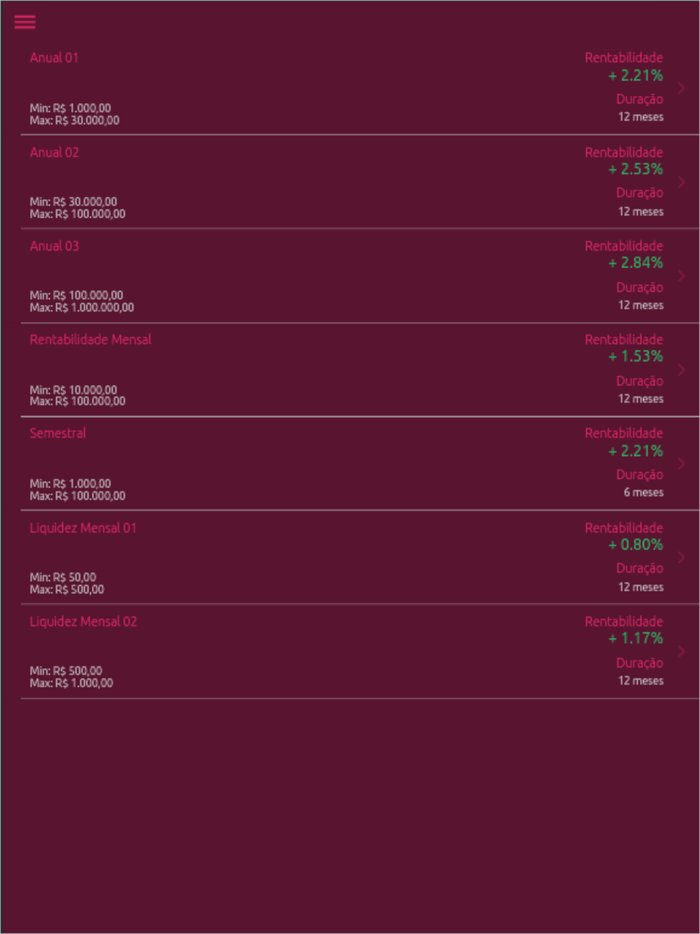Click the Max R$ 1.000.000,00 label on Anual 03
This screenshot has height=934, width=700.
[x=82, y=307]
